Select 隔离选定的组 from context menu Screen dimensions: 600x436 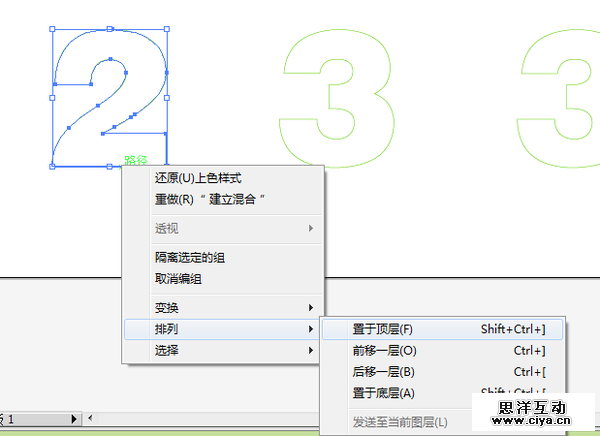click(x=190, y=258)
